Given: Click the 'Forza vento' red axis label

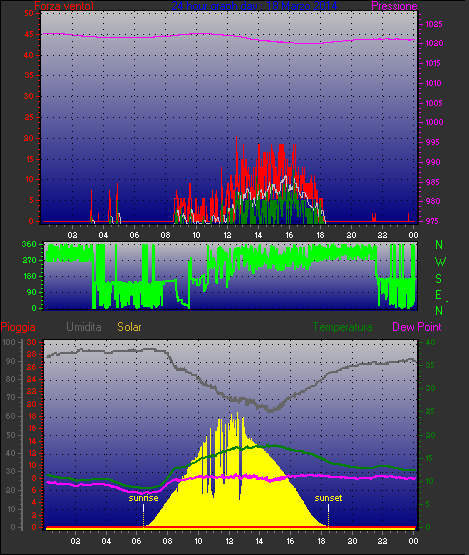Looking at the screenshot, I should click(x=64, y=6).
